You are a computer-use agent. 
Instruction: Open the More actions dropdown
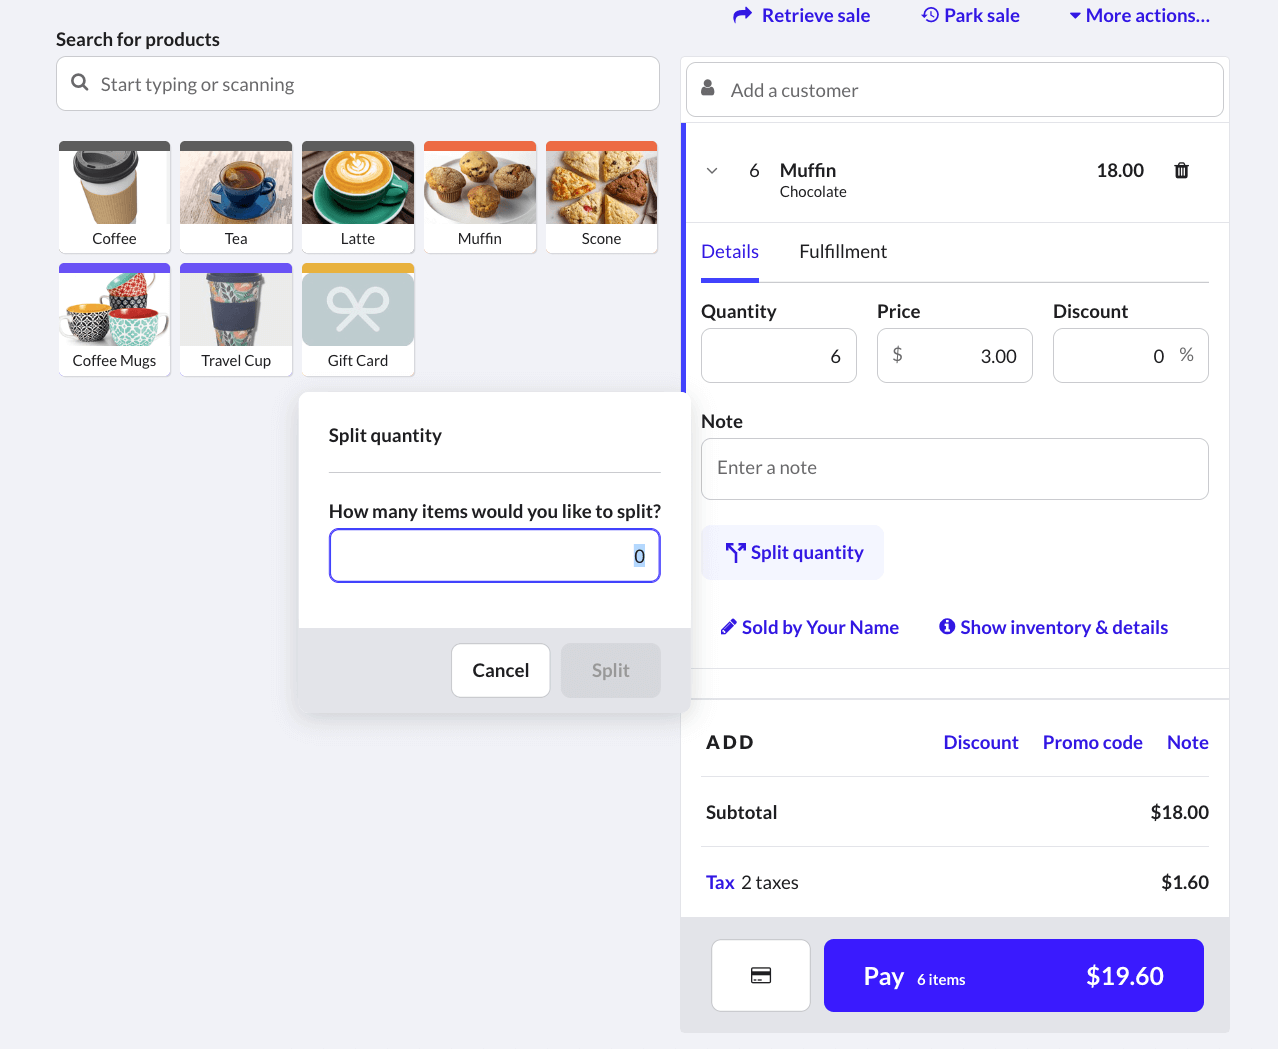coord(1139,15)
